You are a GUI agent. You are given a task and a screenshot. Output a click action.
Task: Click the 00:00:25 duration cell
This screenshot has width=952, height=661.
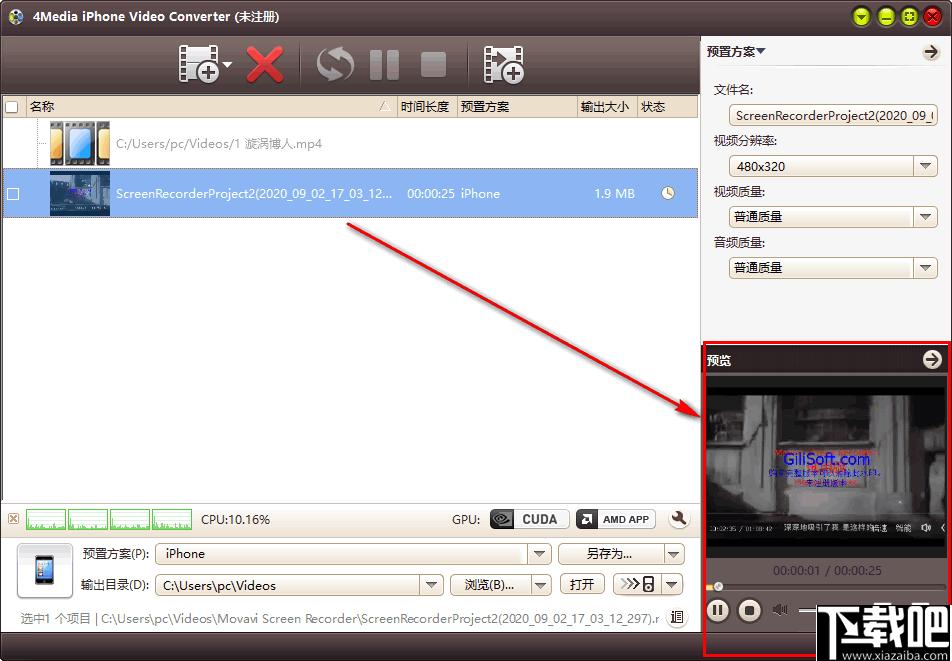pos(431,194)
